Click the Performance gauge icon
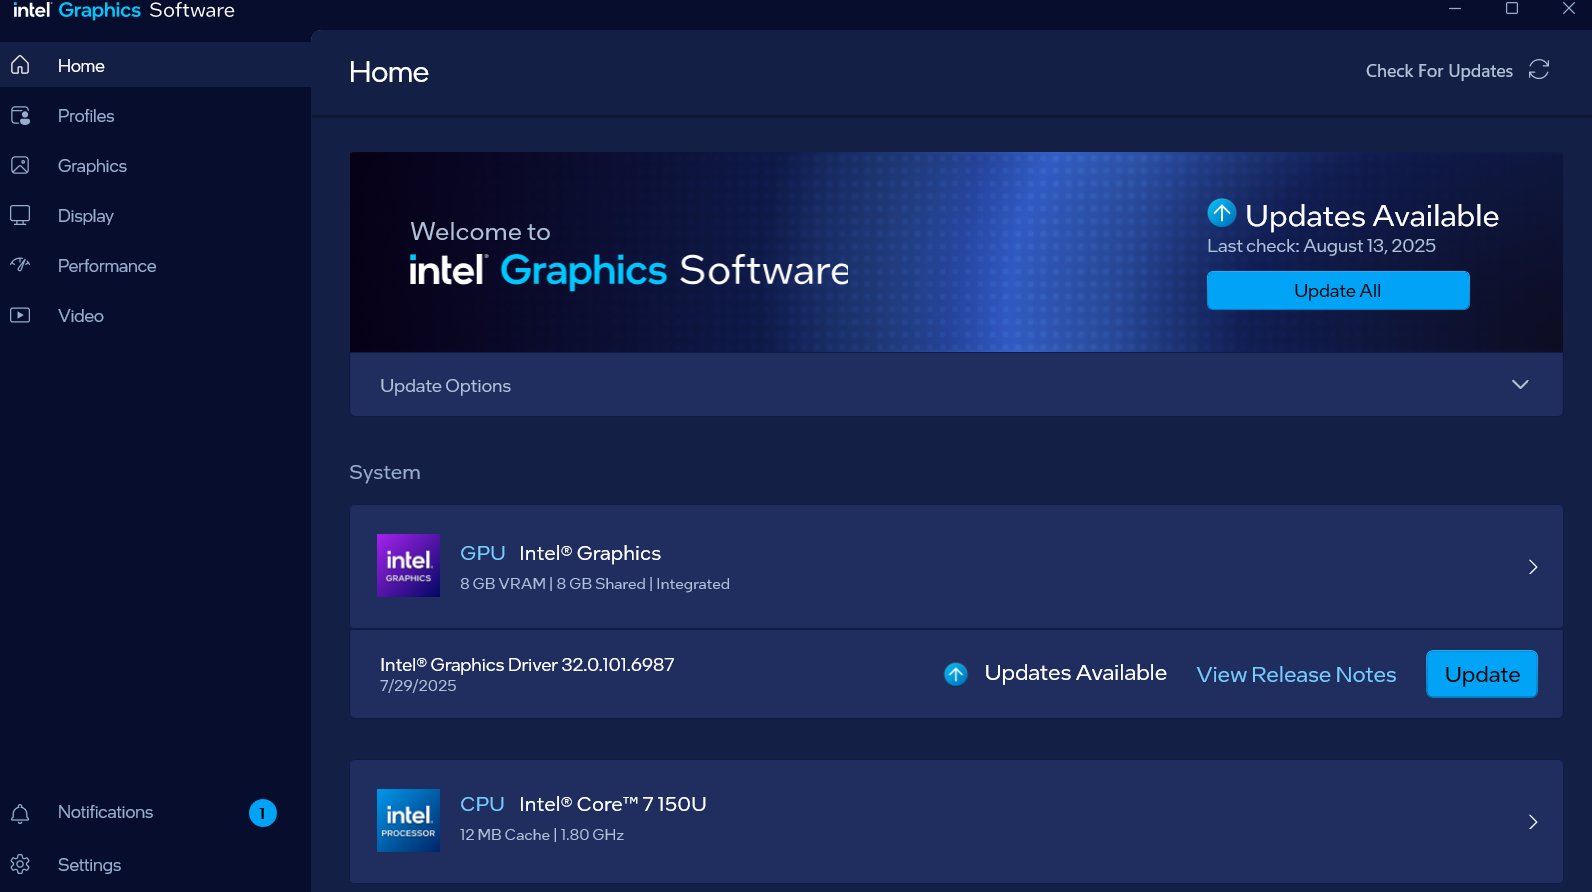 [20, 265]
